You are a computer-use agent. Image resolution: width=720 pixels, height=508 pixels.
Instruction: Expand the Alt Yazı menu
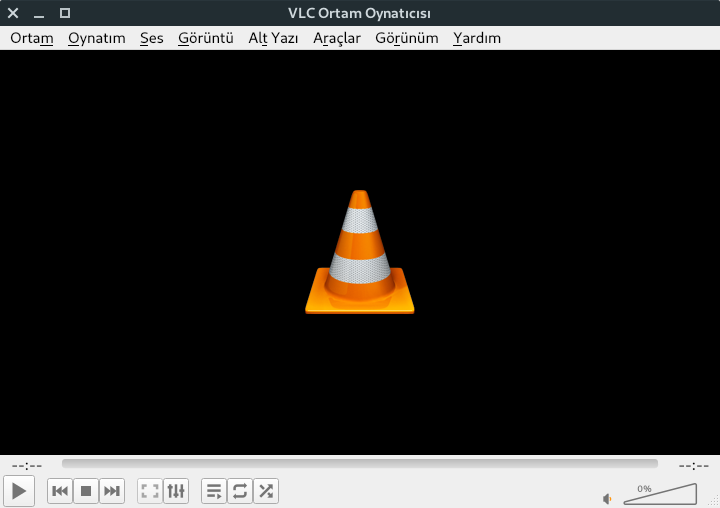point(273,38)
